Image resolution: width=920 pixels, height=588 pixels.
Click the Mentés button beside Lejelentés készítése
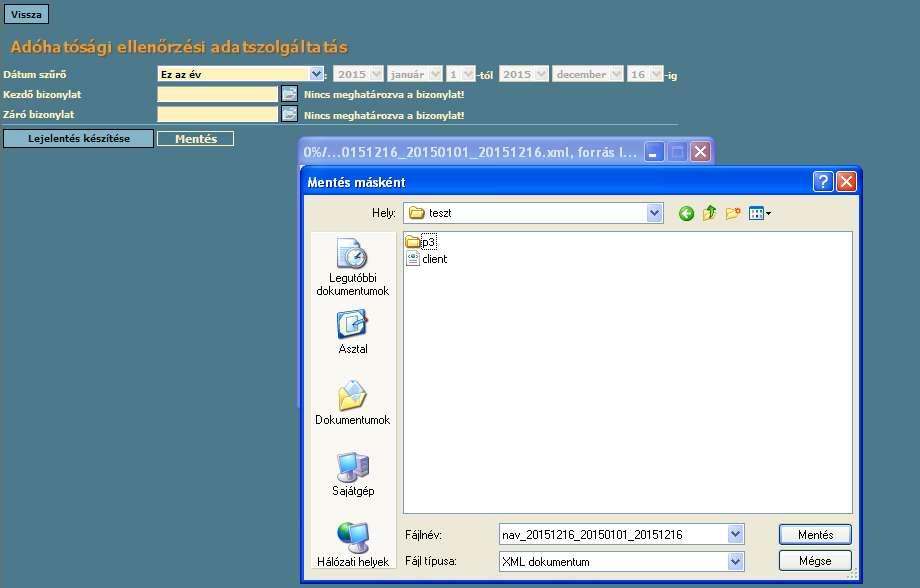click(195, 138)
